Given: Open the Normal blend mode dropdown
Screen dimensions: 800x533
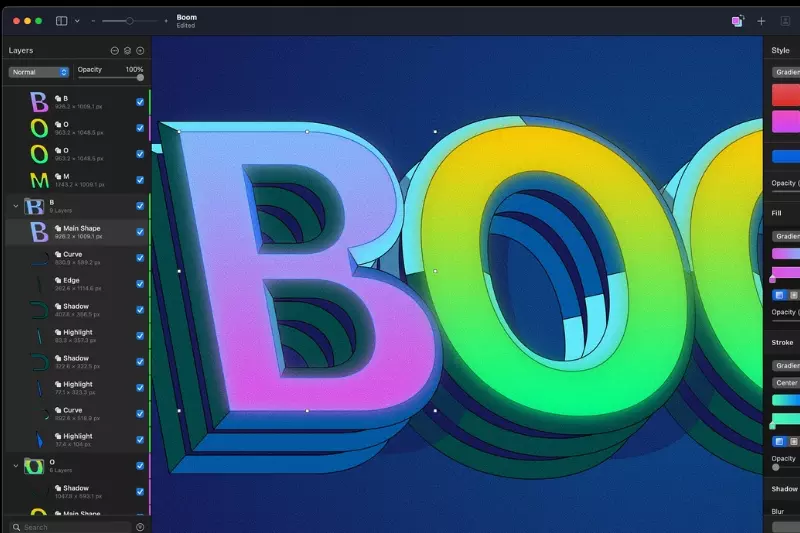Looking at the screenshot, I should tap(39, 72).
